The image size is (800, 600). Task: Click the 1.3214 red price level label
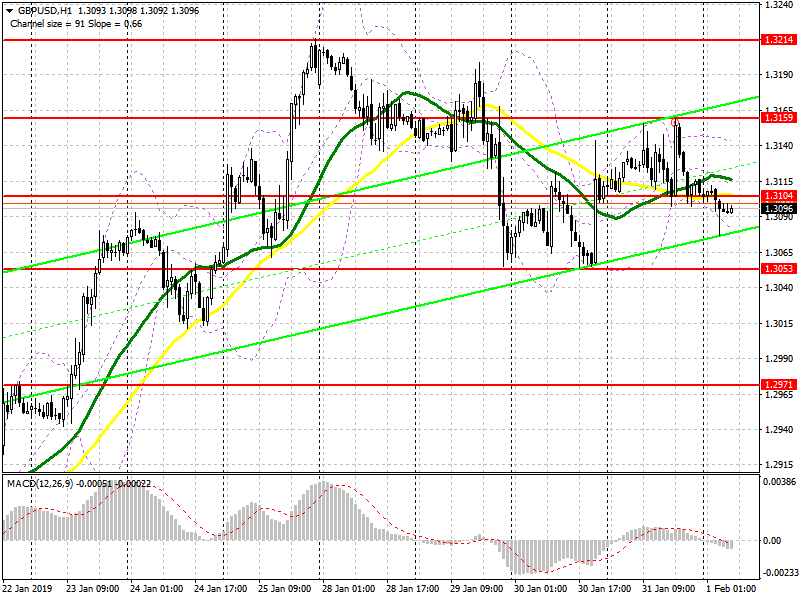tap(778, 40)
